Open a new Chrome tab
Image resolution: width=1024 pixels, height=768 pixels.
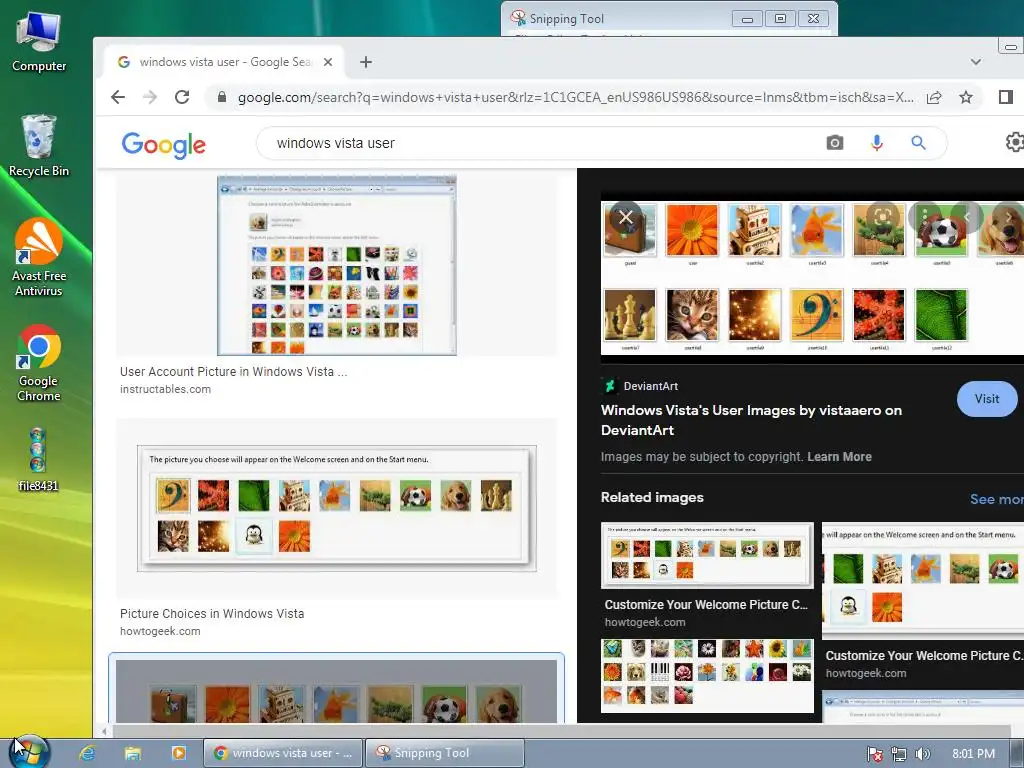[366, 62]
